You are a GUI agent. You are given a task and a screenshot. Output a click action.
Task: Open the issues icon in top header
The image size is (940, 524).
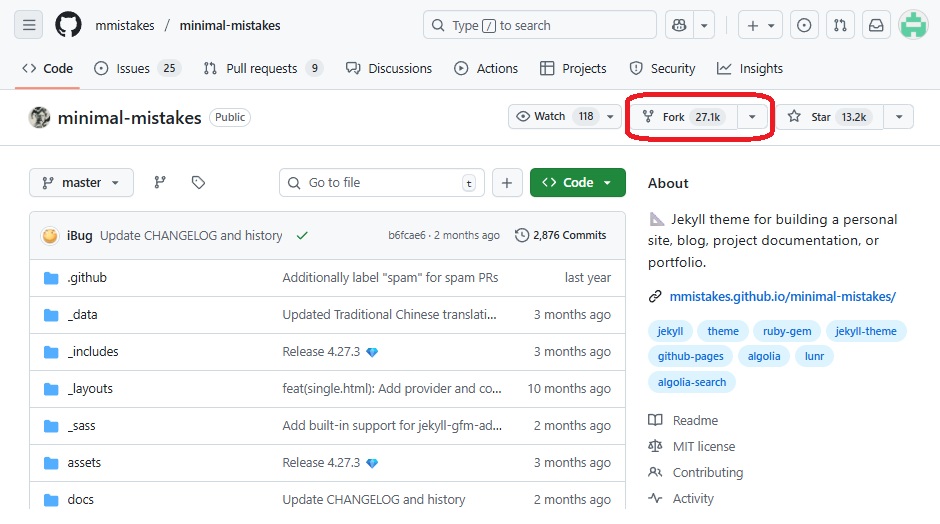coord(805,25)
